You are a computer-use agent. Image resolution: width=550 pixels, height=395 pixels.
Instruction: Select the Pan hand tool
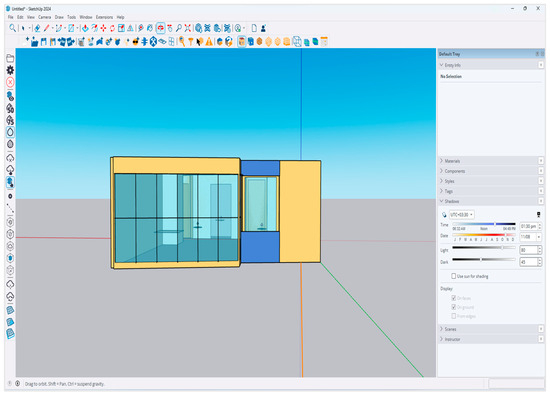coord(170,28)
